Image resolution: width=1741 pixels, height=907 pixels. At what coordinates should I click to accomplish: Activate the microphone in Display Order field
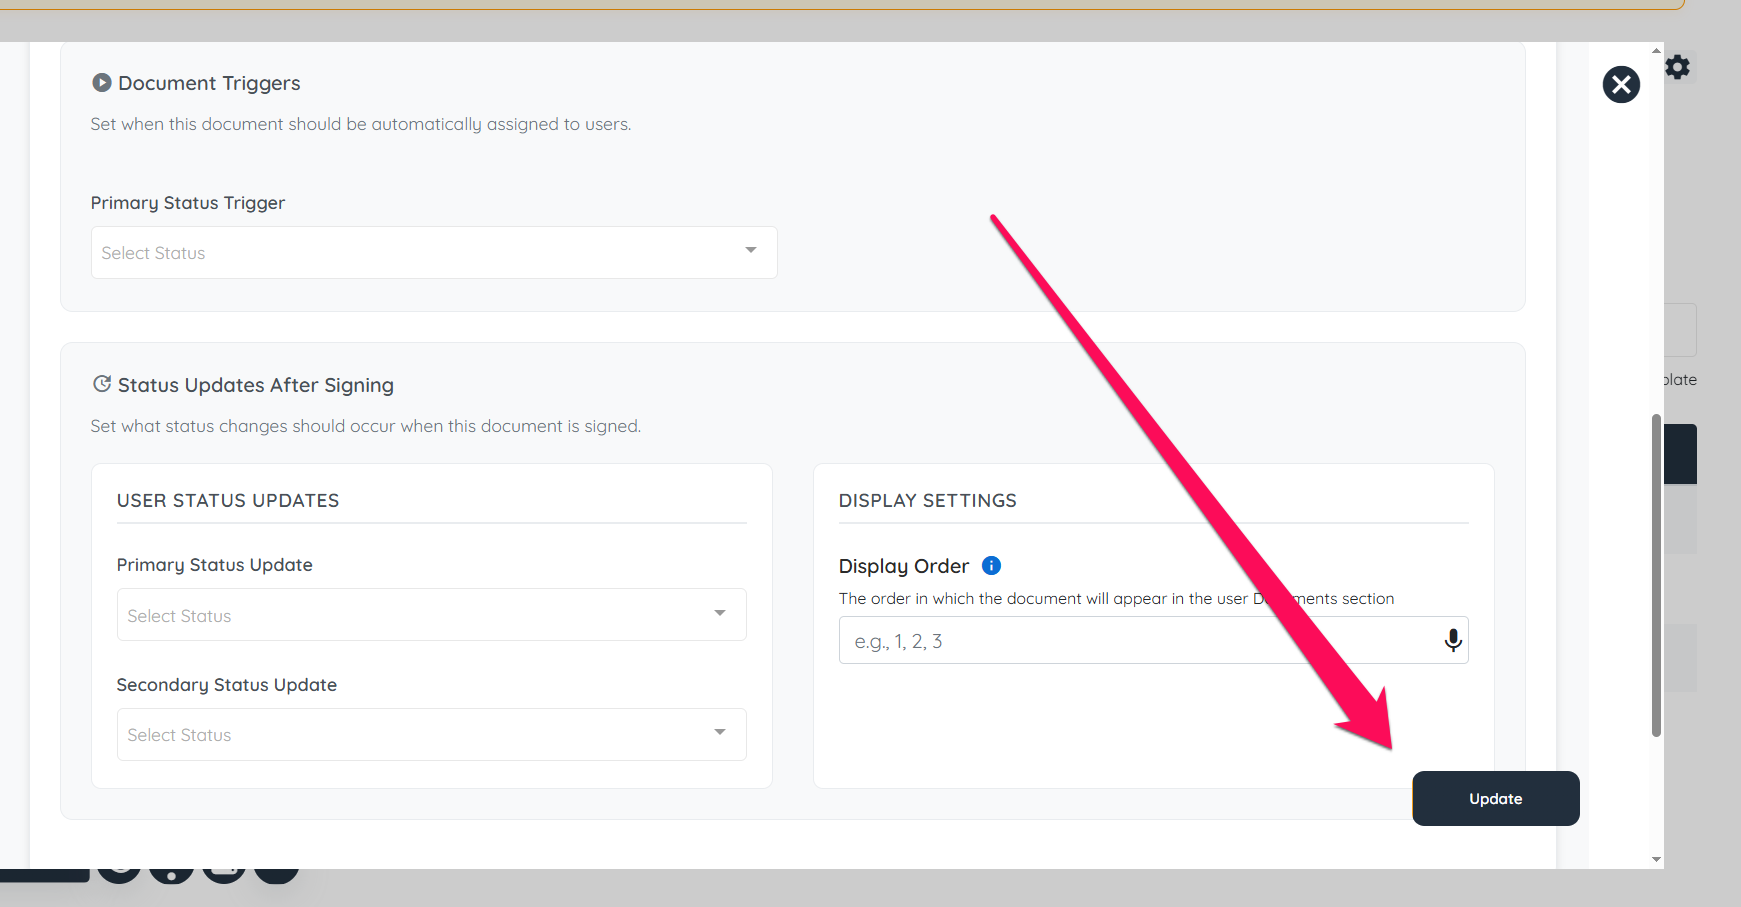(x=1453, y=640)
